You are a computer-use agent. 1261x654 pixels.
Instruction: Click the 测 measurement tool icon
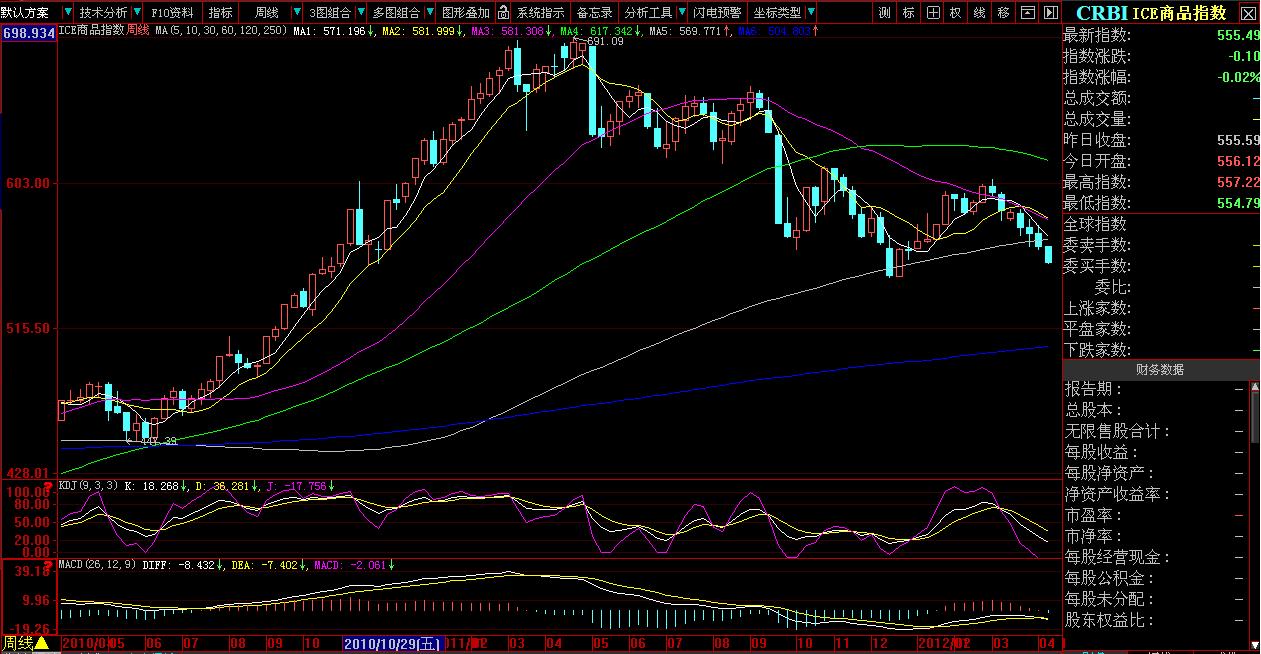[885, 13]
